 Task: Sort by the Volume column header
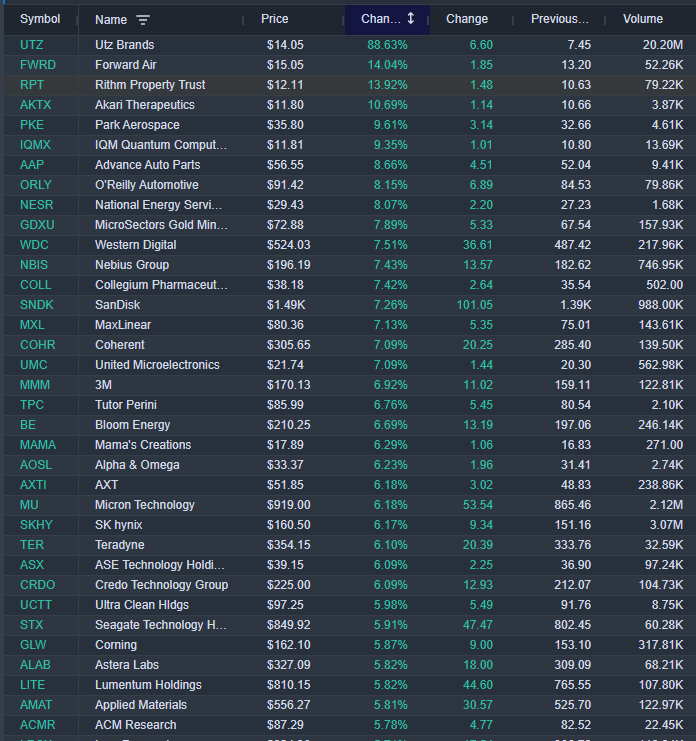point(643,19)
